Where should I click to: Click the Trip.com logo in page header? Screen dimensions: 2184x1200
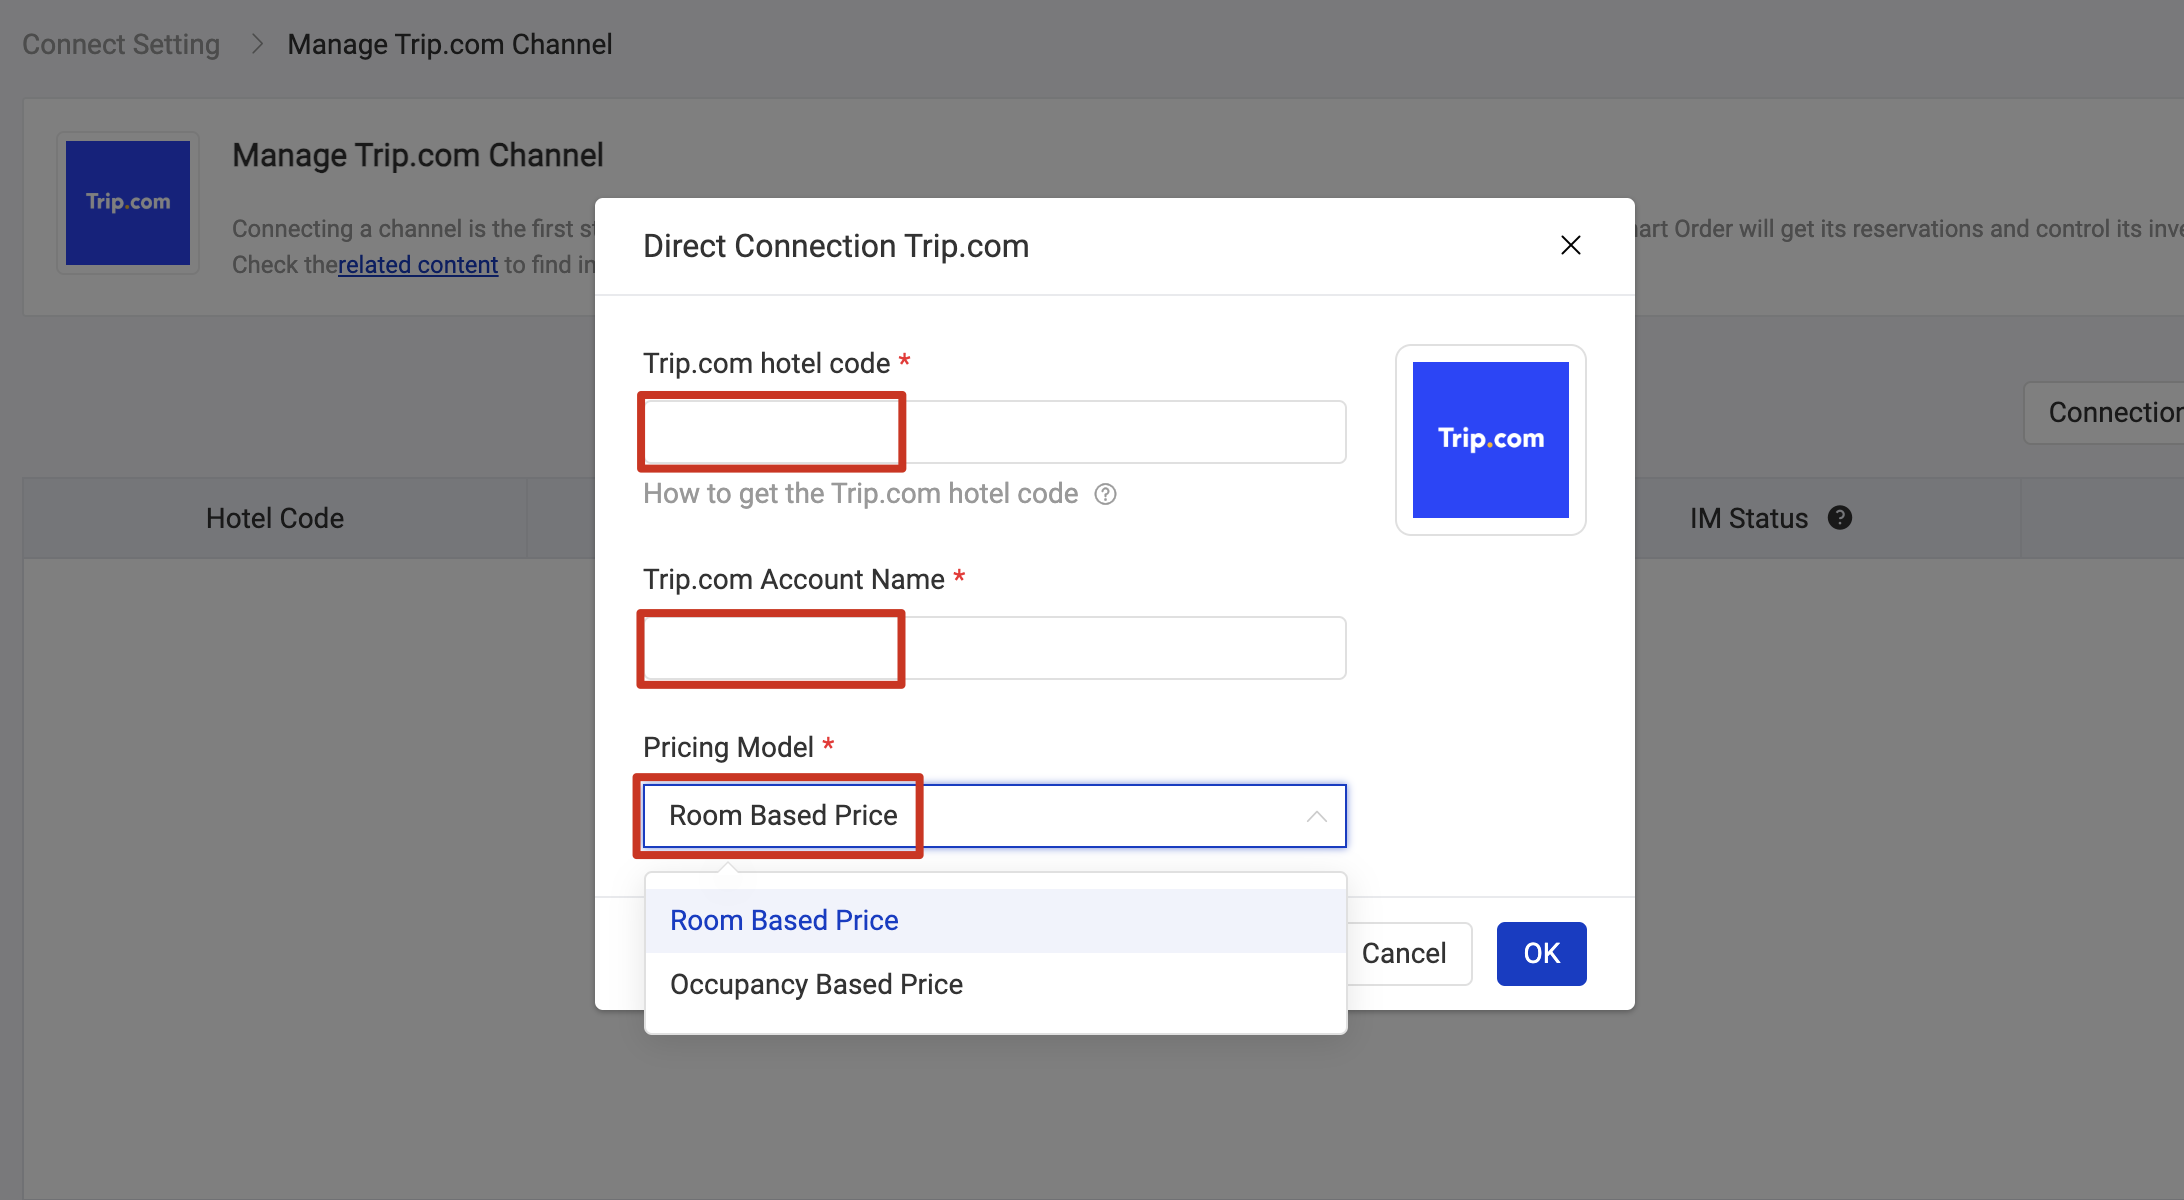[x=128, y=203]
